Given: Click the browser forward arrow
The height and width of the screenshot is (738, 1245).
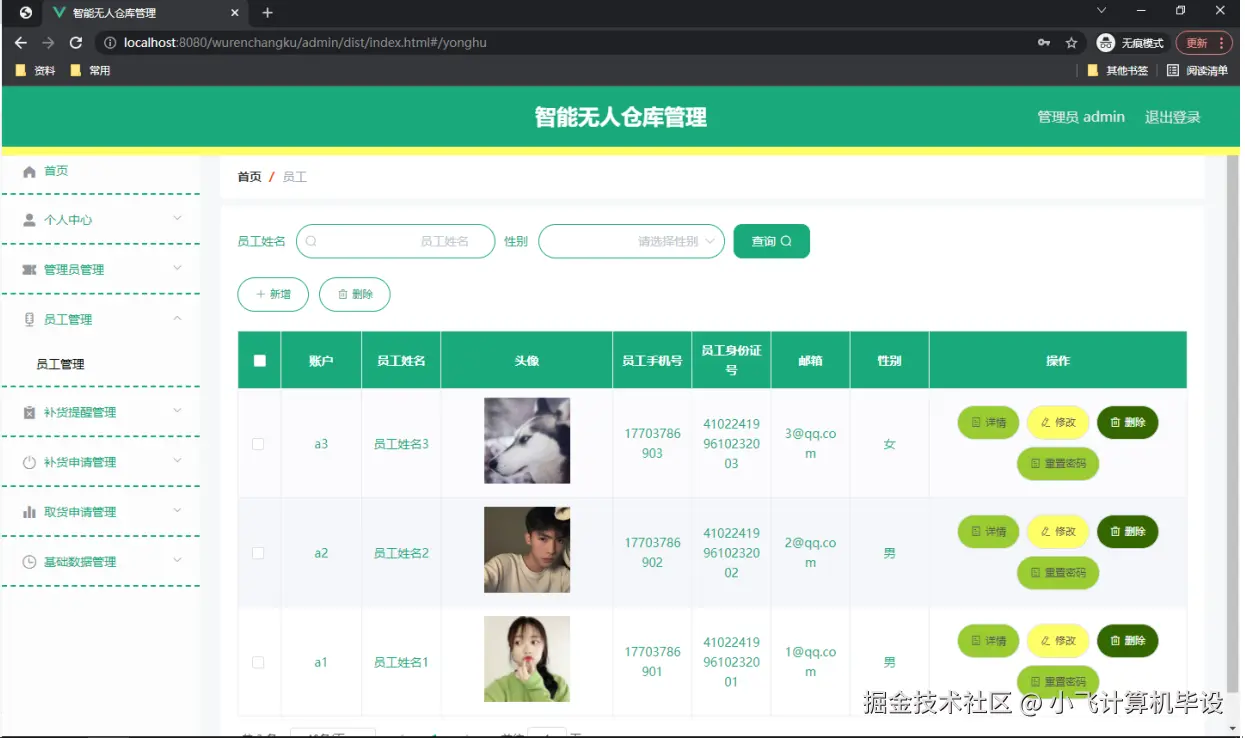Looking at the screenshot, I should tap(47, 43).
